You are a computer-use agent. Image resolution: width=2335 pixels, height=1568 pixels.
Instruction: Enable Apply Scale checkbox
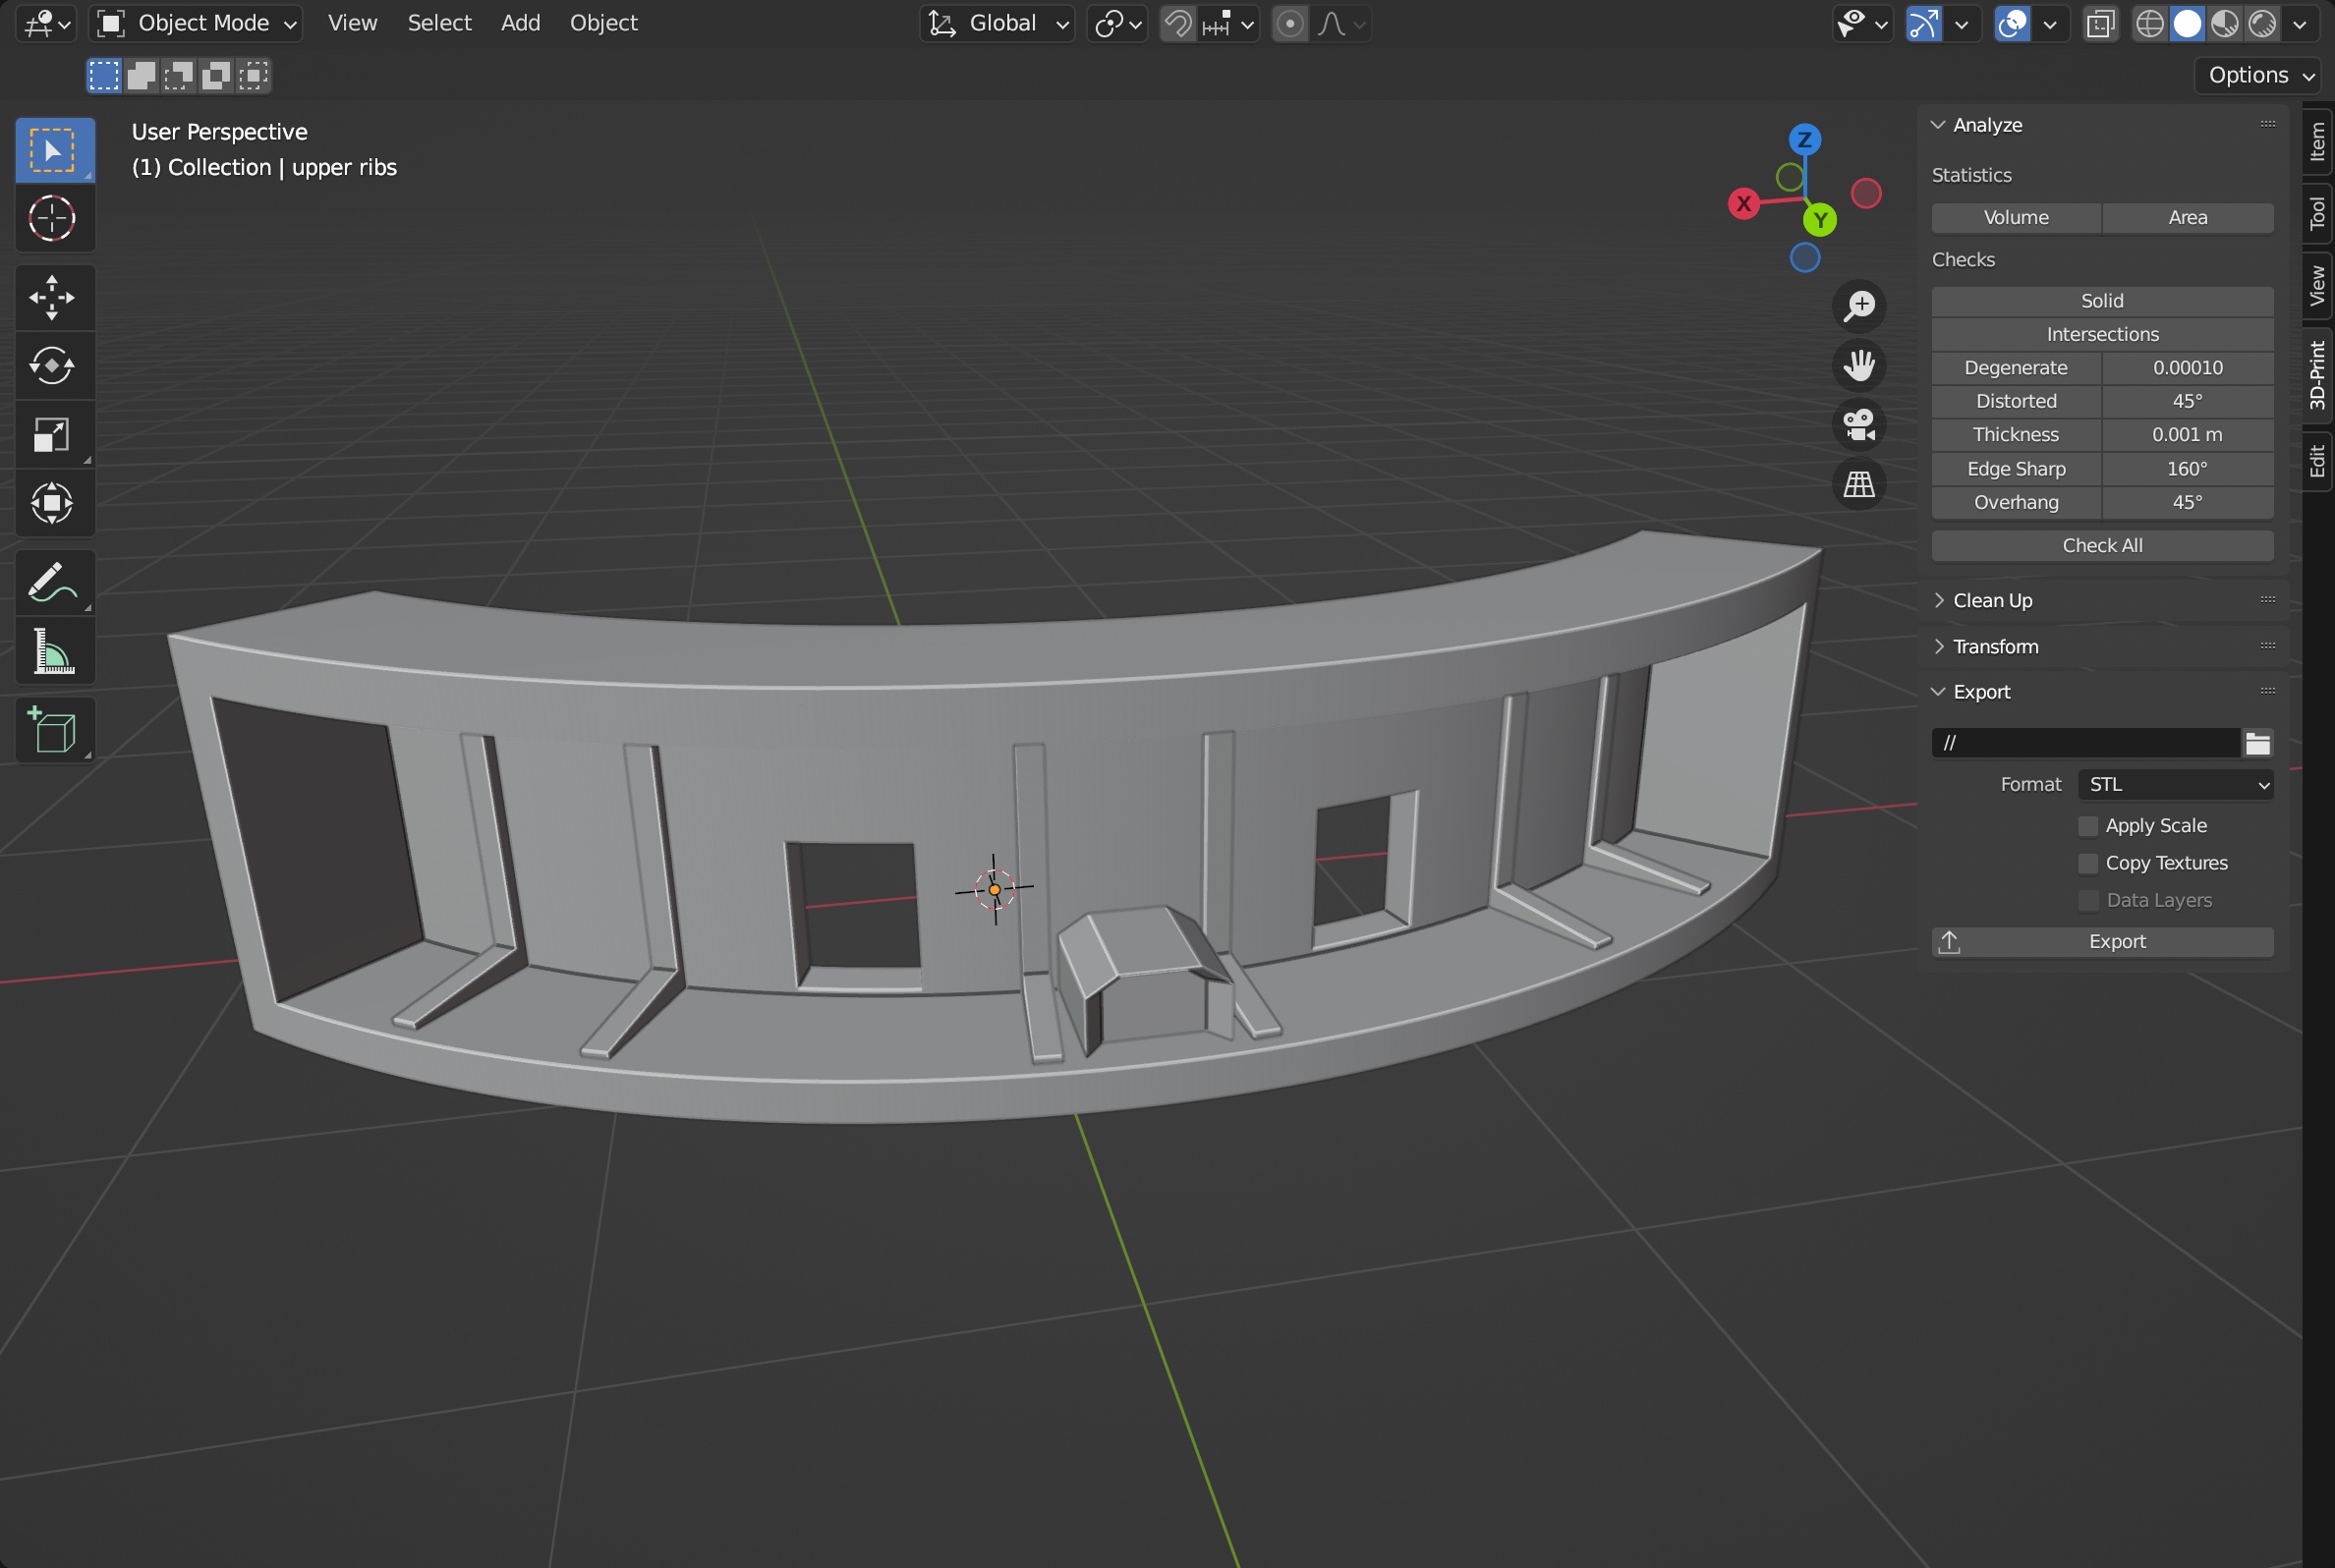pyautogui.click(x=2088, y=826)
